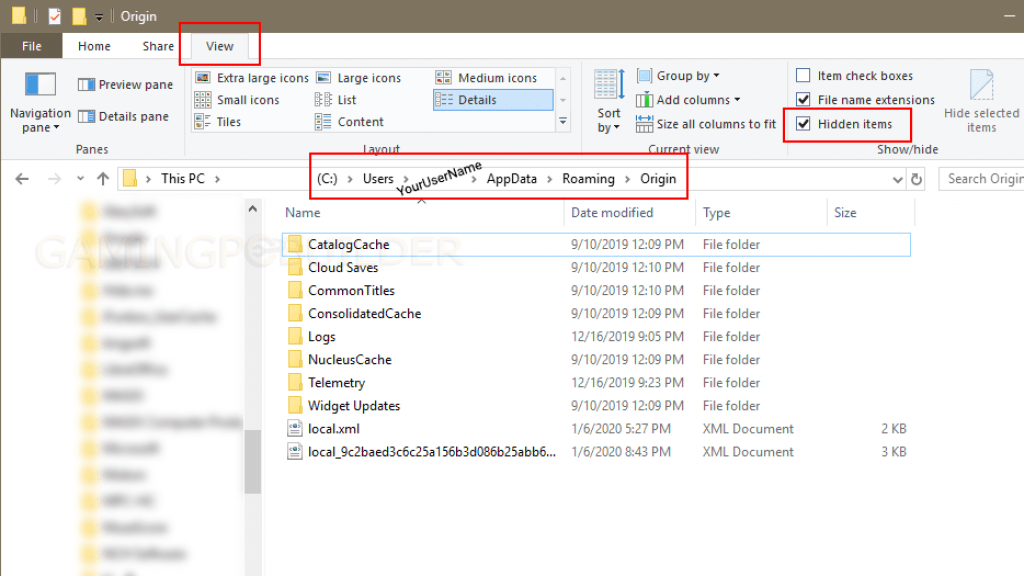Open the address bar dropdown arrow
This screenshot has width=1024, height=576.
pyautogui.click(x=897, y=178)
